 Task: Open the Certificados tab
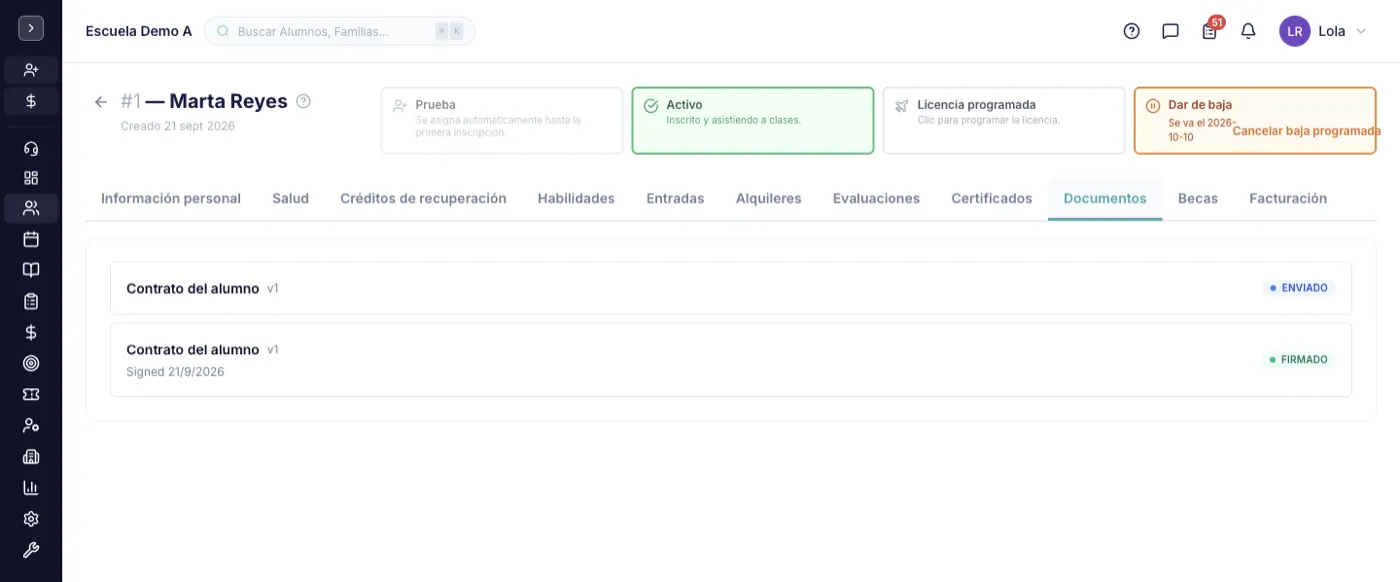[992, 198]
